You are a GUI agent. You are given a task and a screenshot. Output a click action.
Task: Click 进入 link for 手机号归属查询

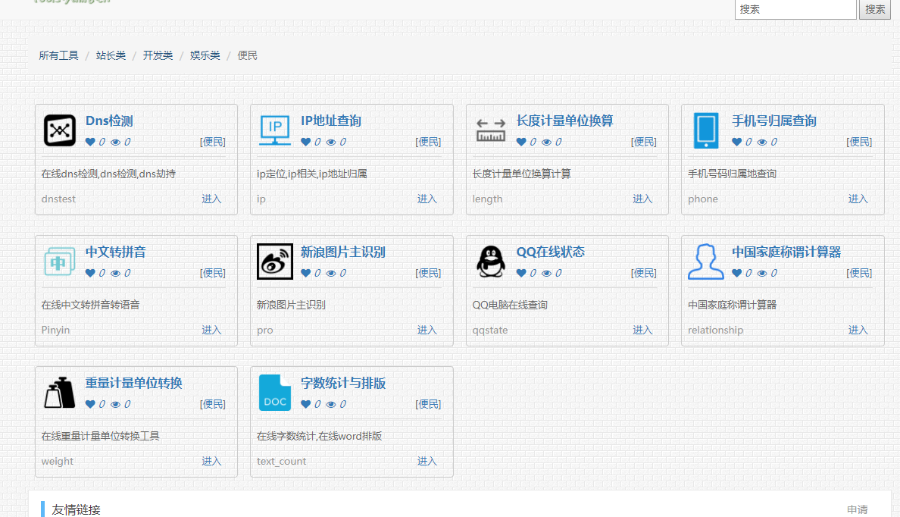(x=858, y=199)
